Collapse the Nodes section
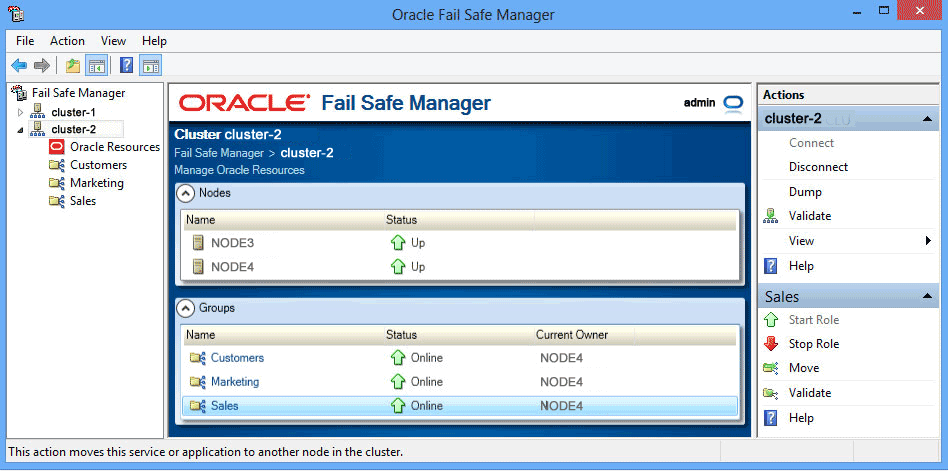 click(184, 193)
